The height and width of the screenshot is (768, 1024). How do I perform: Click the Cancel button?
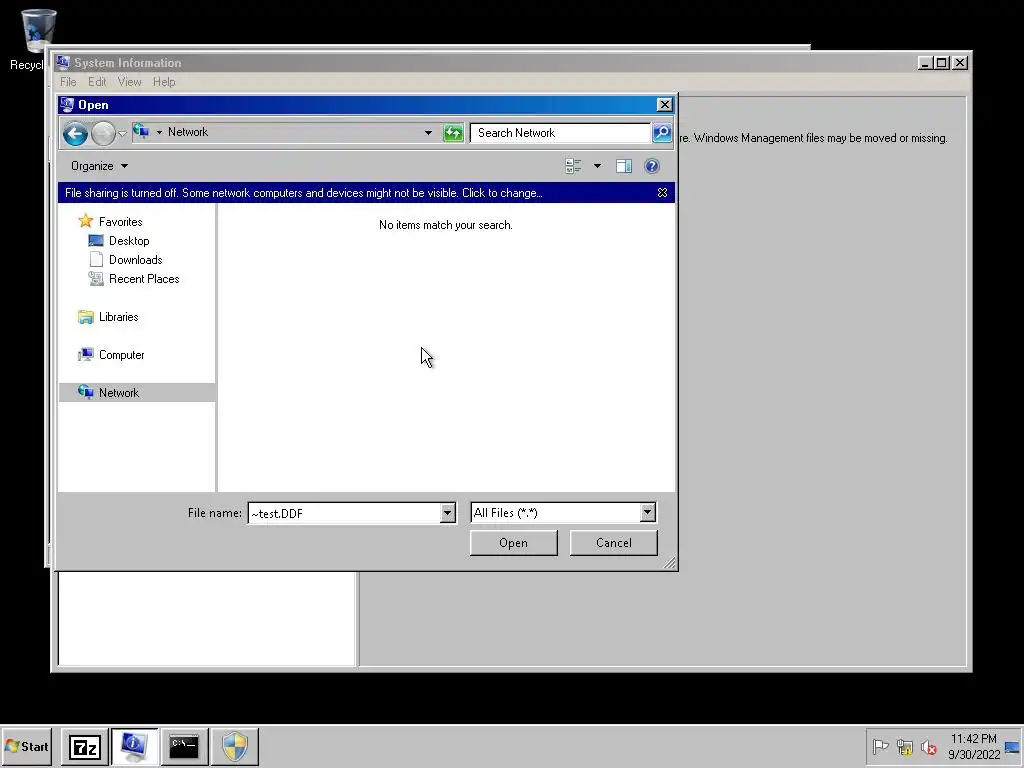613,543
